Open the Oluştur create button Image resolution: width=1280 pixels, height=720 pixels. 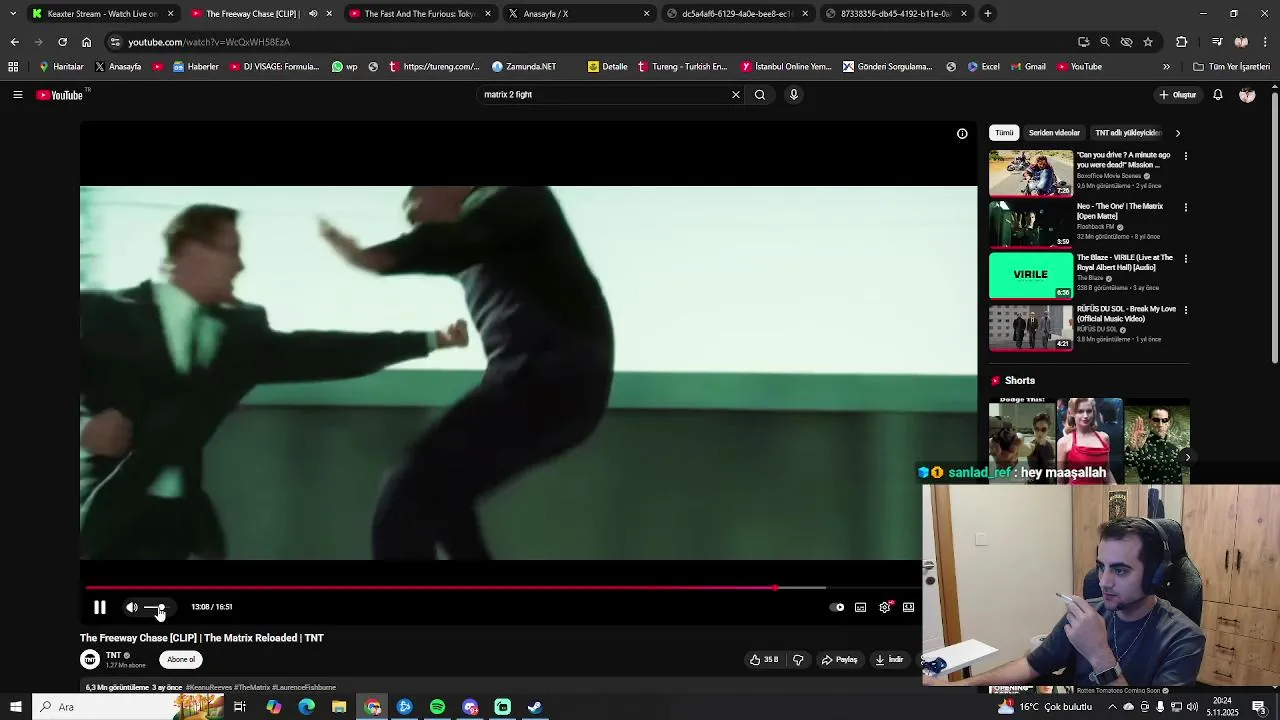[x=1178, y=95]
